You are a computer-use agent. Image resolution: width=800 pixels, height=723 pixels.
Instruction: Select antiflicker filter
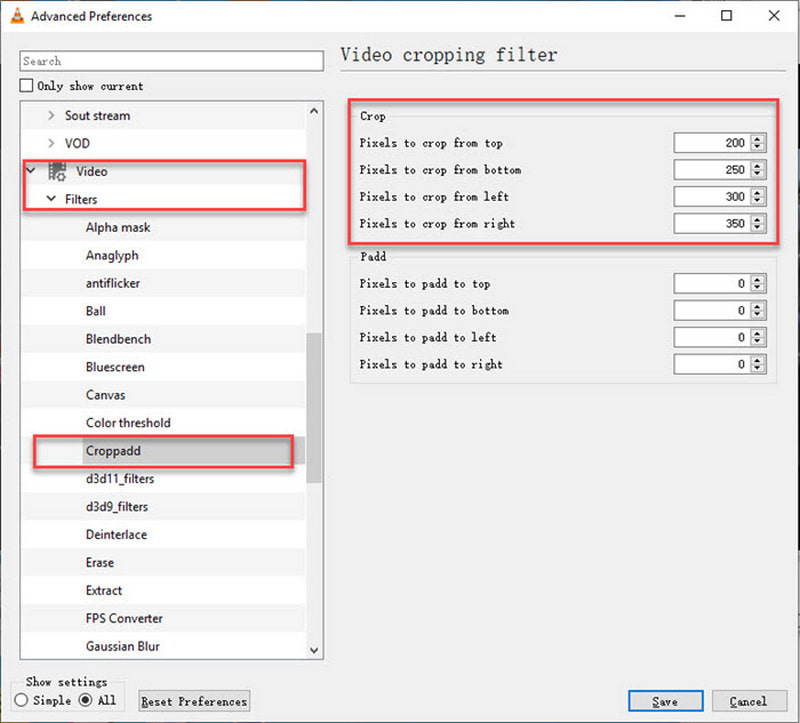113,283
